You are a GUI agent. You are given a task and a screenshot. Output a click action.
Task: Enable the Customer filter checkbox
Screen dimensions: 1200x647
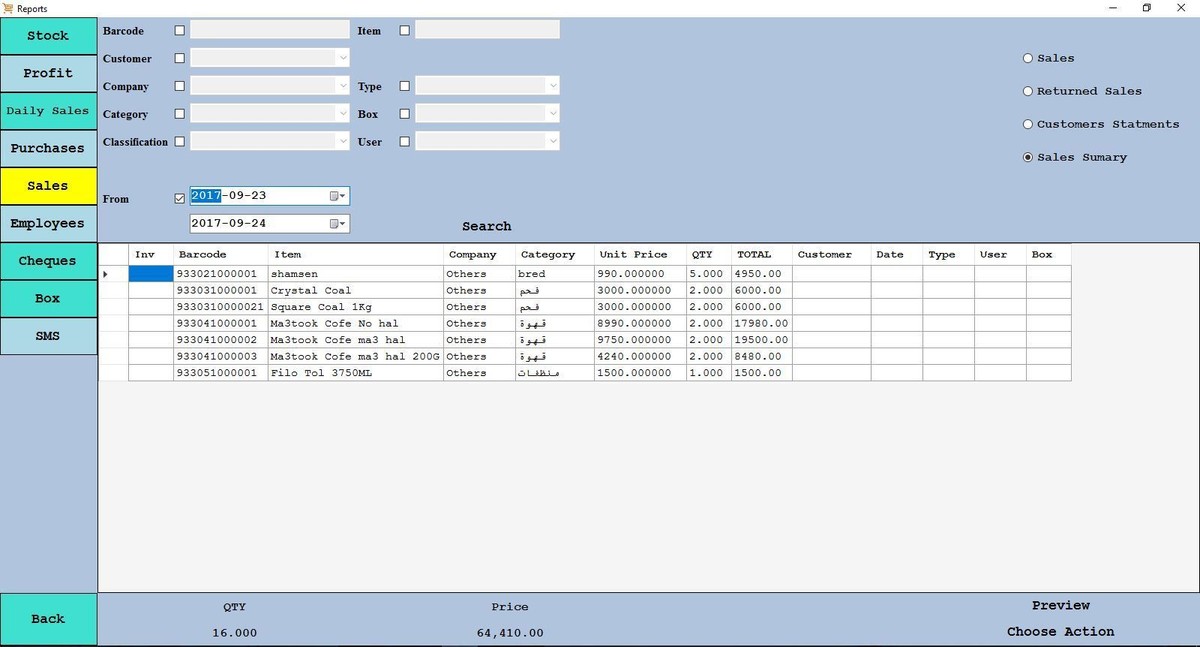[180, 59]
